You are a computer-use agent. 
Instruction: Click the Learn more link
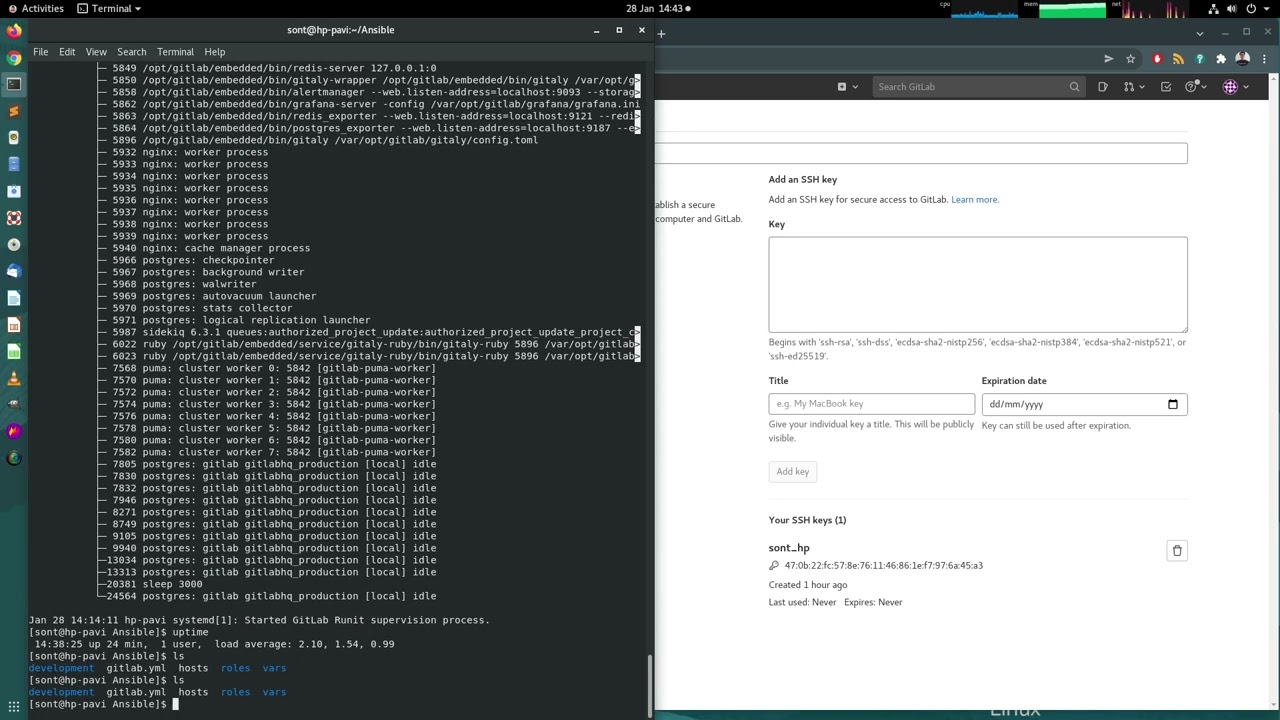click(974, 200)
